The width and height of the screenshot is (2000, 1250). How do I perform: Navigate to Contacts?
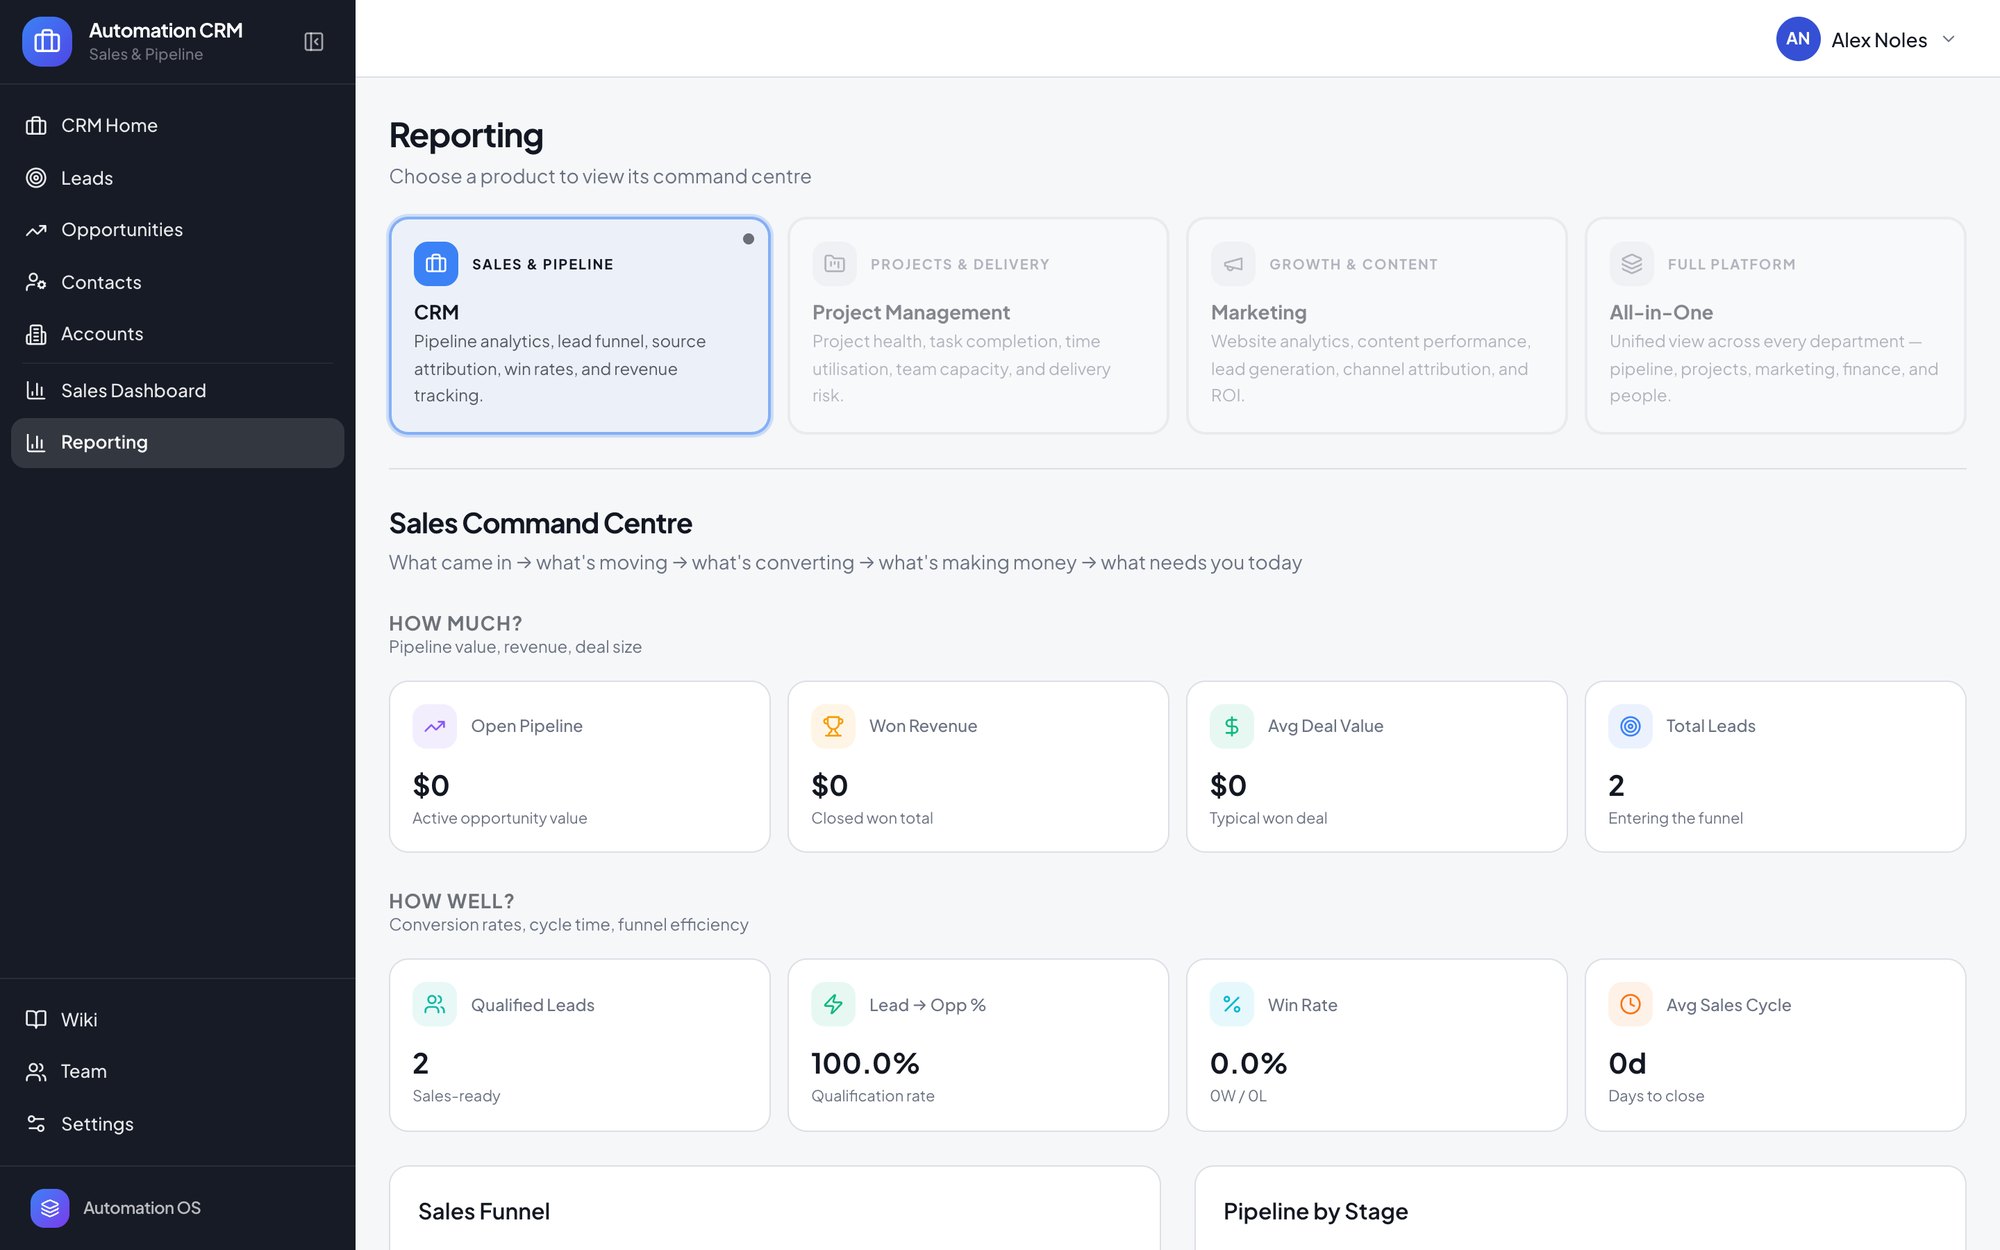(x=177, y=282)
